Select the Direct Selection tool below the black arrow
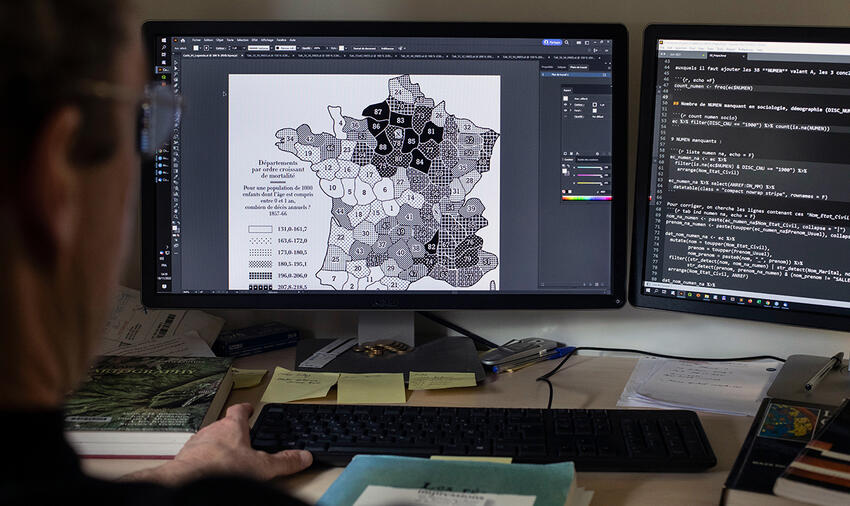This screenshot has height=506, width=850. coord(176,68)
